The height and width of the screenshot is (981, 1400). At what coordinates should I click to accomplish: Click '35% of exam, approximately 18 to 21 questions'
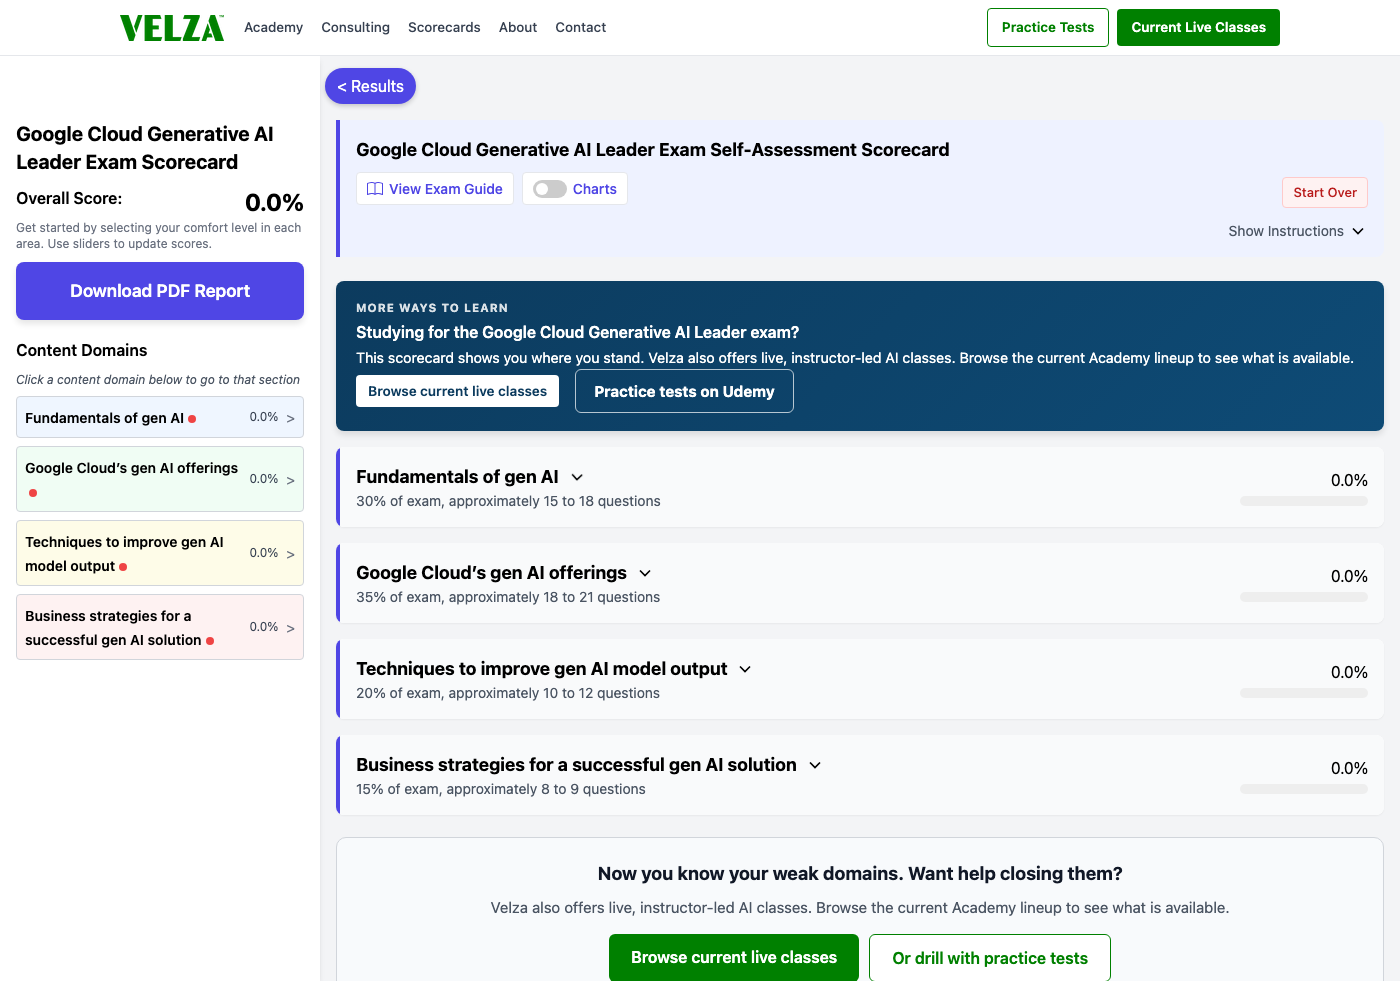(x=508, y=597)
